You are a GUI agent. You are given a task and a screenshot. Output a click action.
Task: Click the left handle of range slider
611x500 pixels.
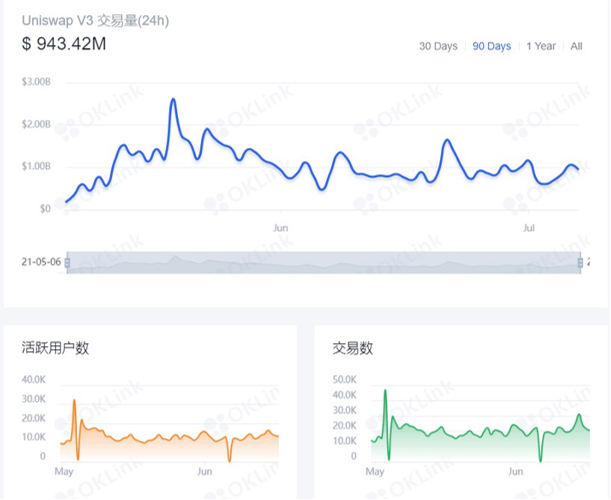(x=67, y=262)
